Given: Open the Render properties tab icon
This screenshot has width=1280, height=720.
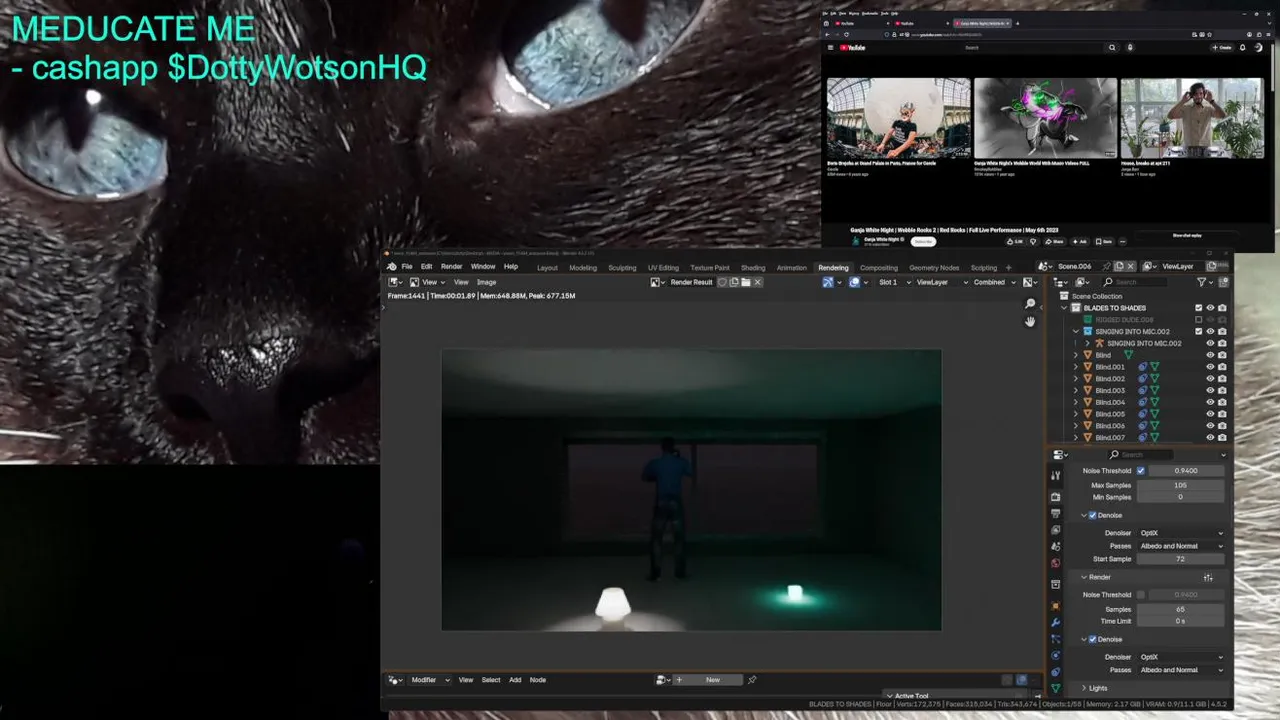Looking at the screenshot, I should 1055,497.
